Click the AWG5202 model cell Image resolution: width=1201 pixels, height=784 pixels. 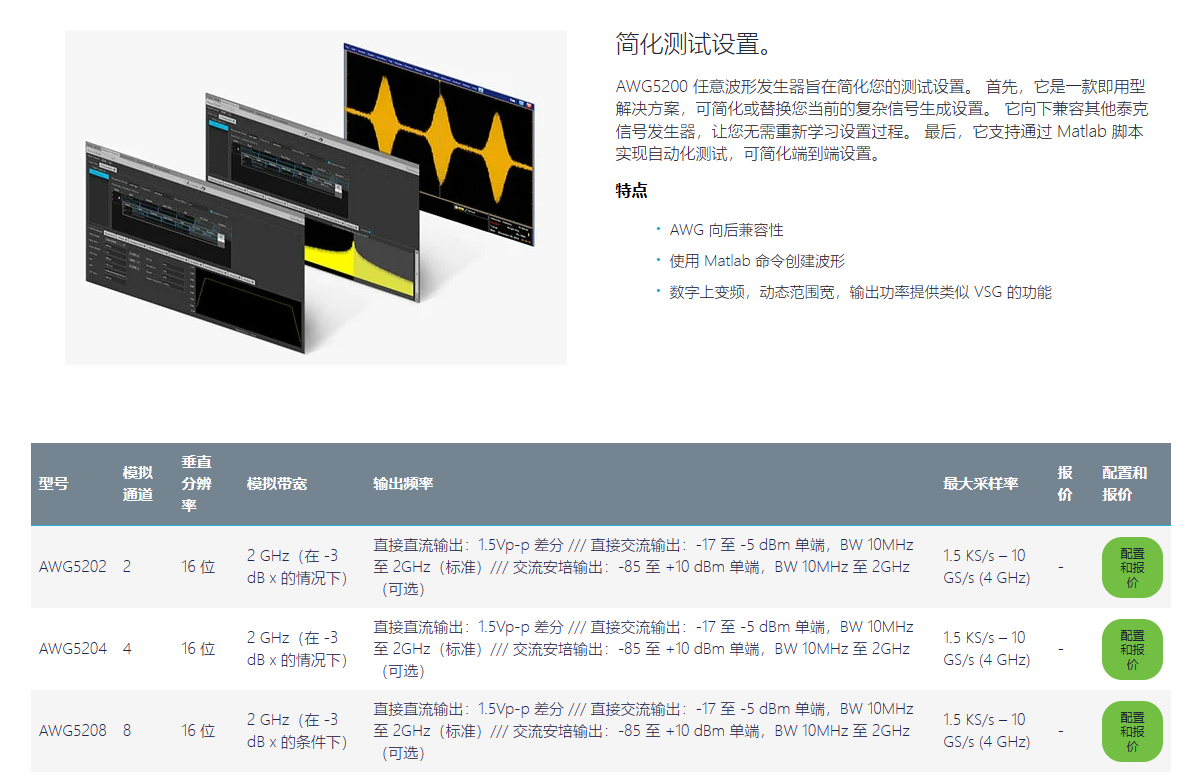[x=73, y=566]
